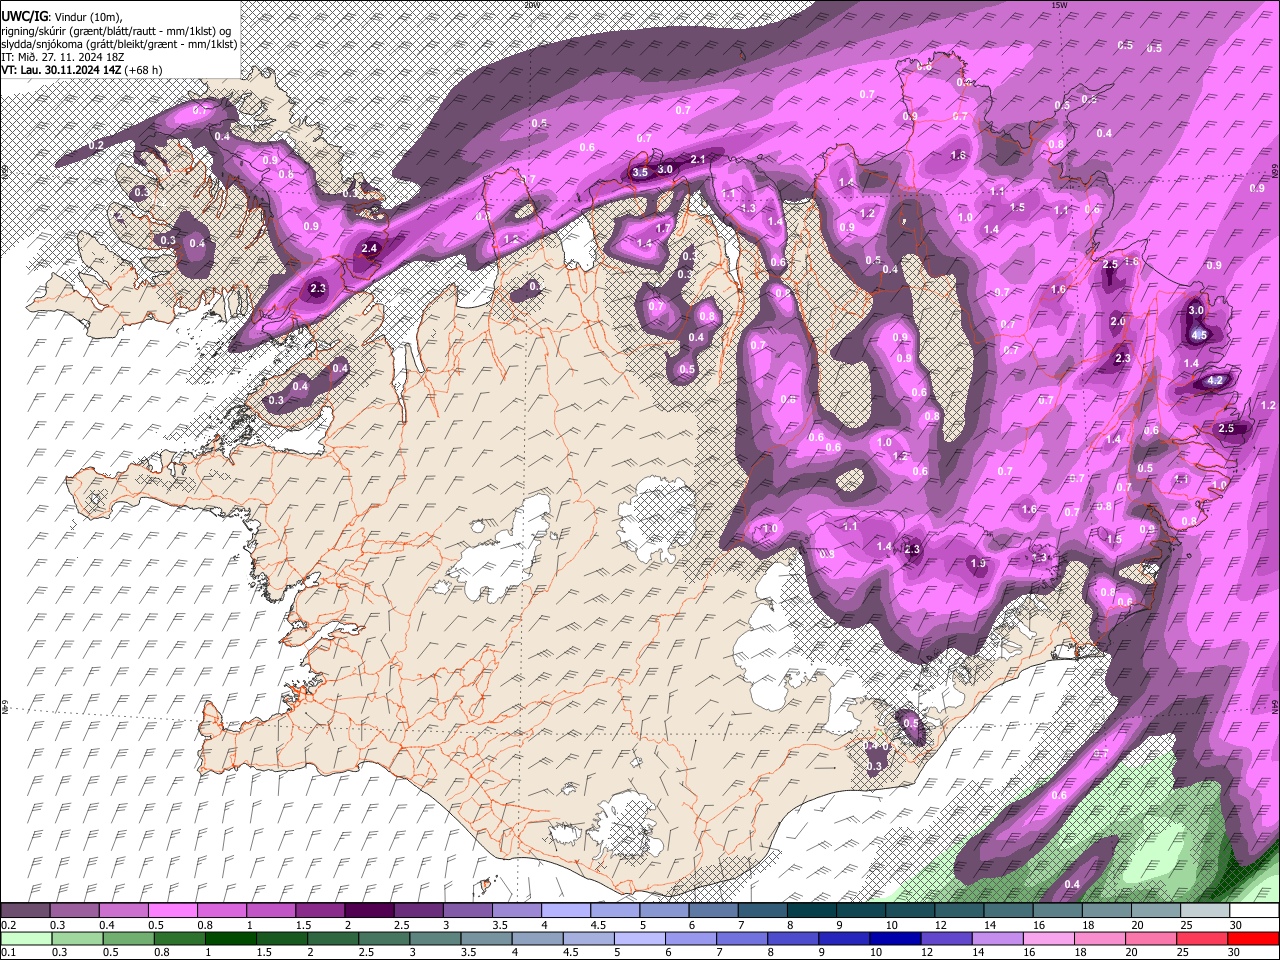The image size is (1280, 960).
Task: Click the 4.2 snowfall value on the east coast
Action: [1216, 381]
